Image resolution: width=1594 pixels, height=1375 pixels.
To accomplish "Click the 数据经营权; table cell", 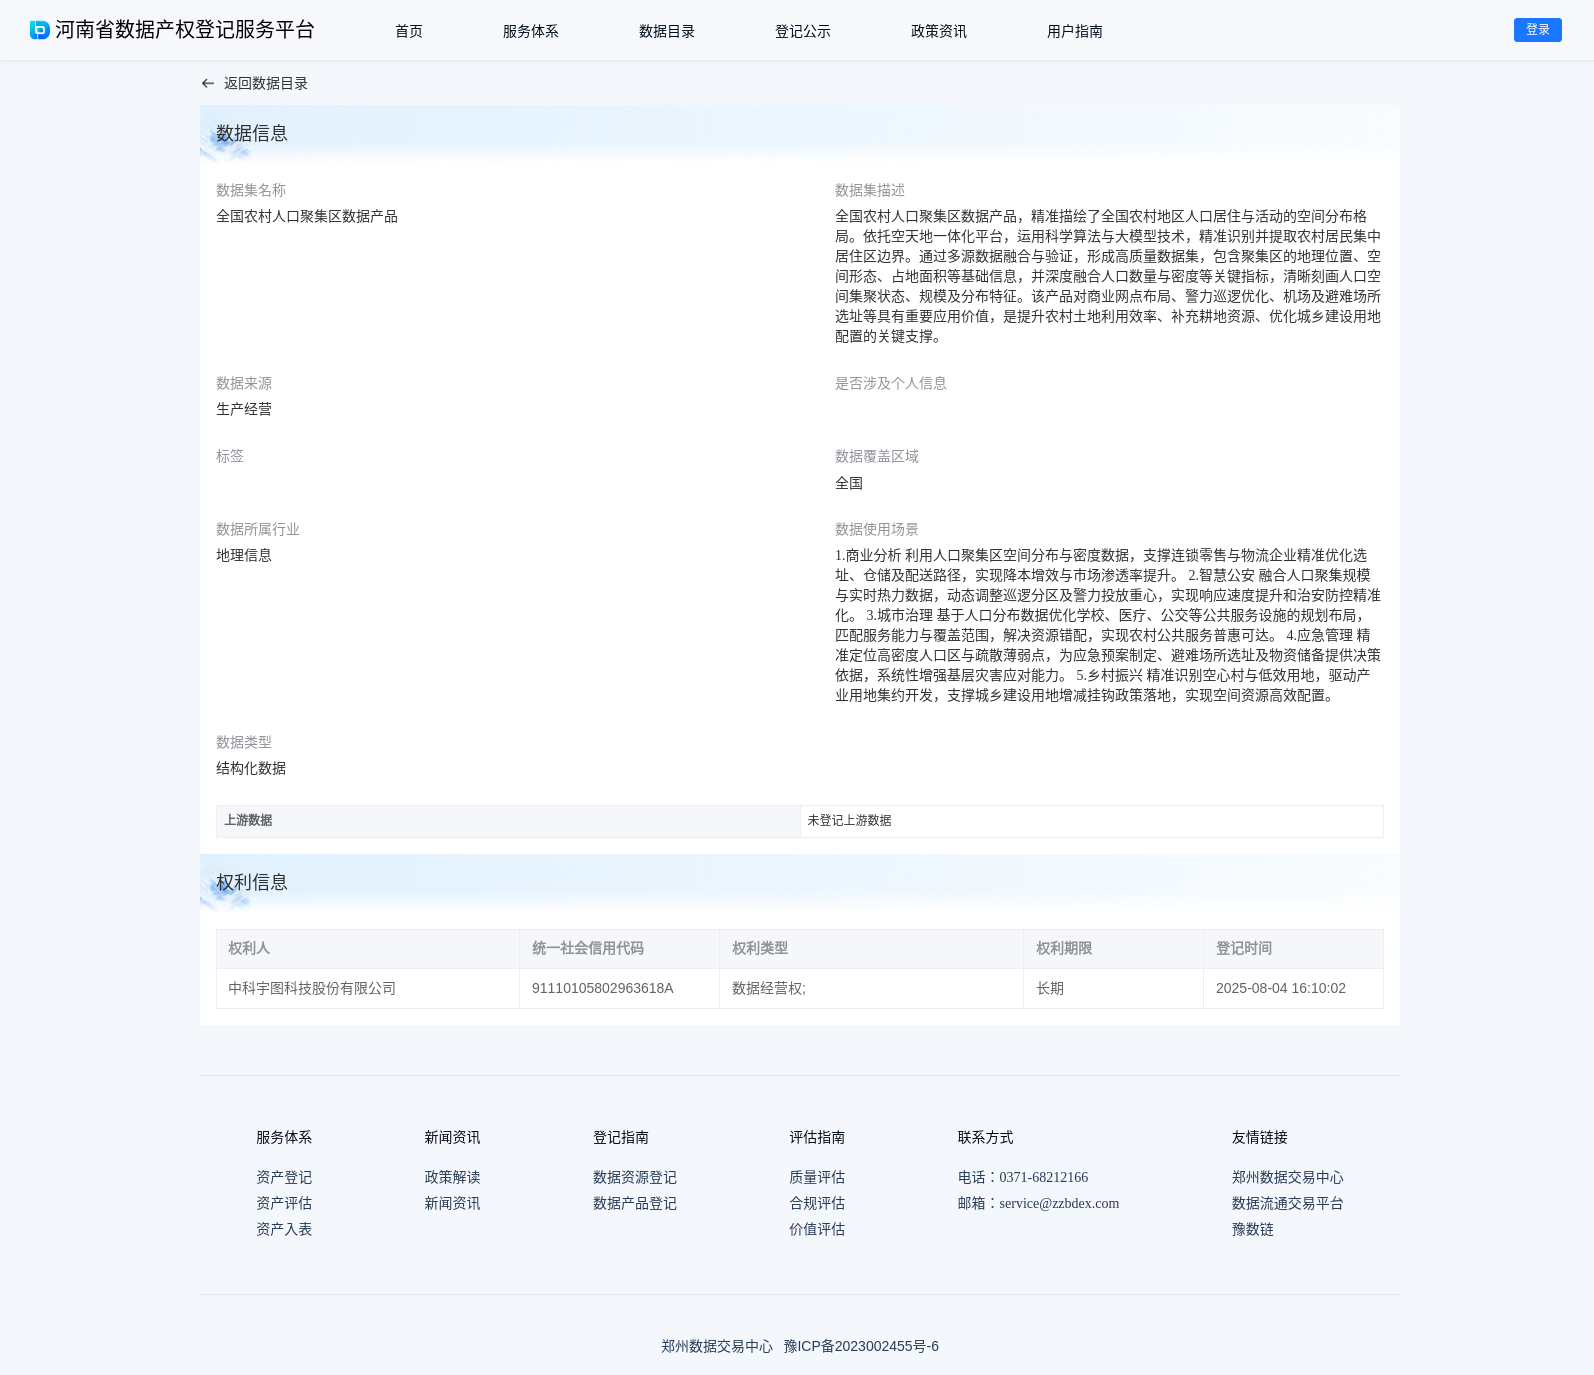I will click(871, 988).
